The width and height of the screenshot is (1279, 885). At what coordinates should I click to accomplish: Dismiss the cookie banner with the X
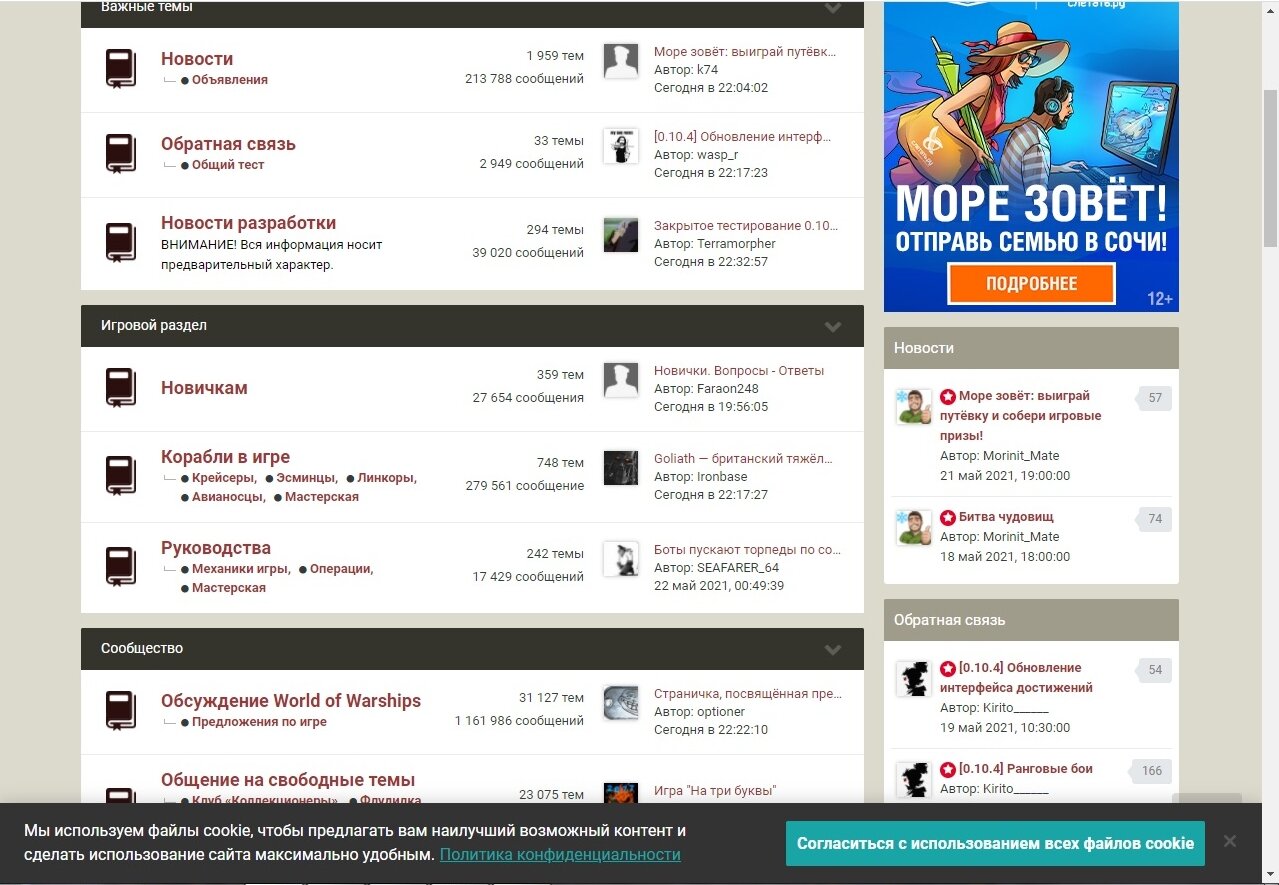[x=1230, y=842]
